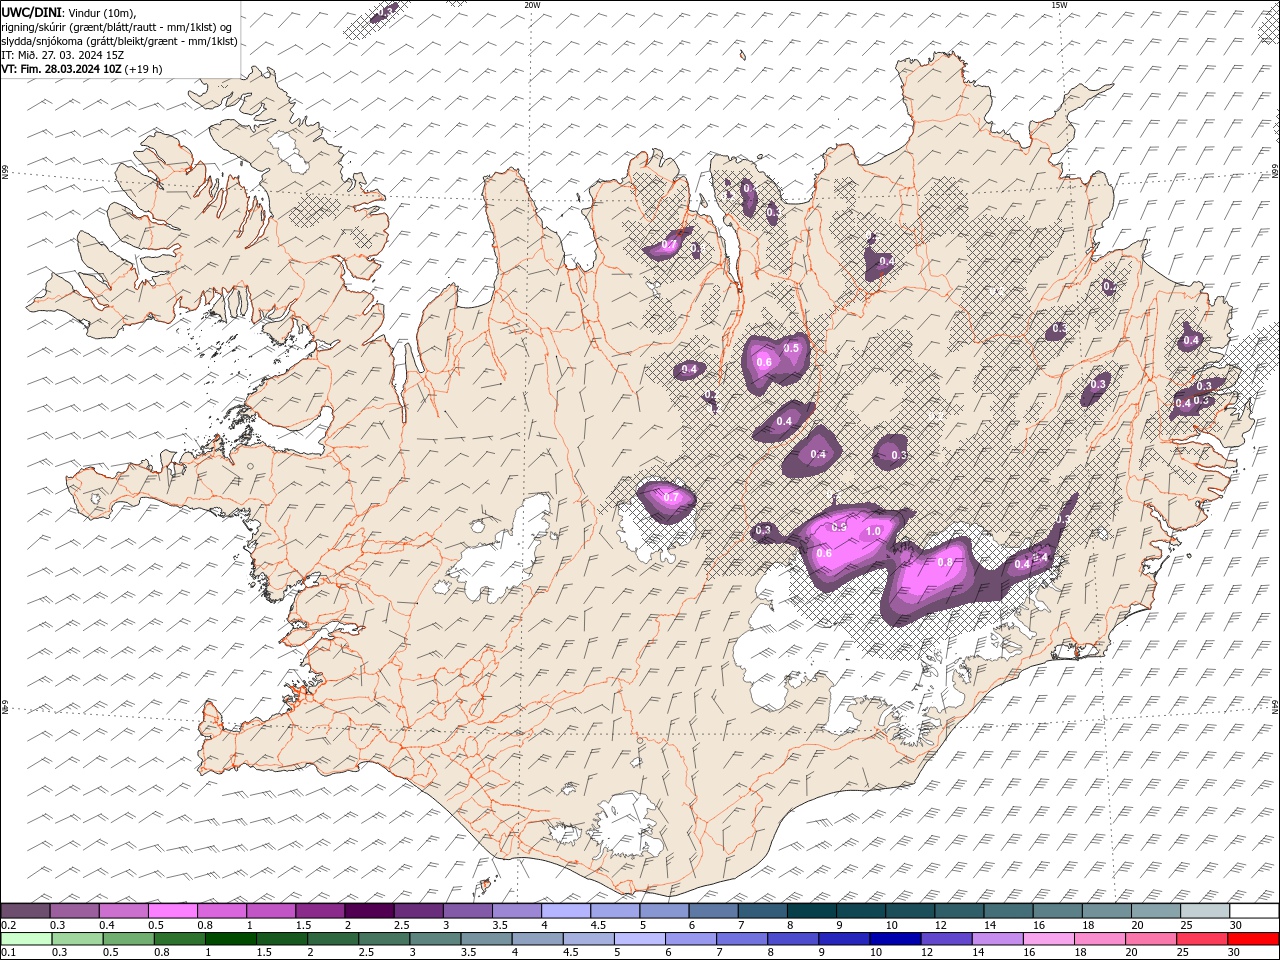Pick the 0.8 green rain legend swatch
The width and height of the screenshot is (1280, 960).
pos(179,938)
